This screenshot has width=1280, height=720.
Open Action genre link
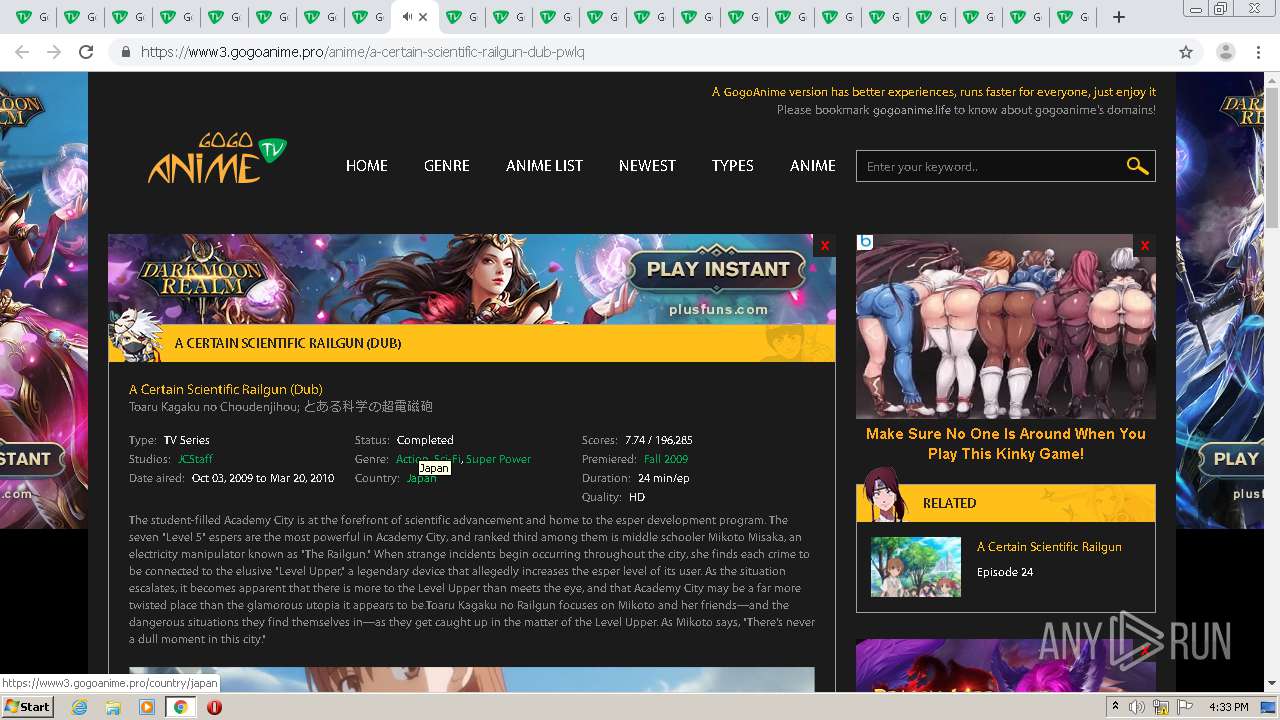411,459
